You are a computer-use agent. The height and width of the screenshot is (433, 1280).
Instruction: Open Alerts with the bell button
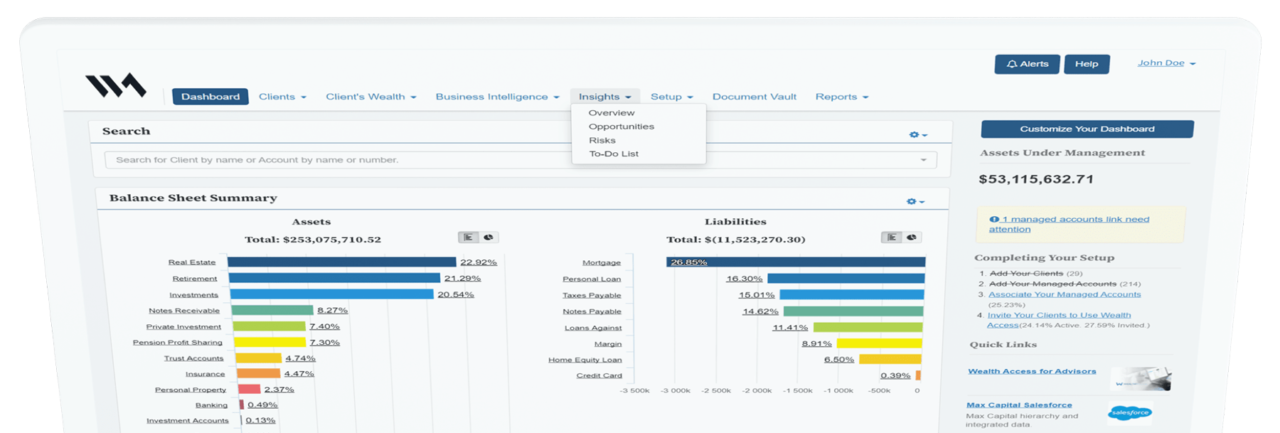(1027, 64)
